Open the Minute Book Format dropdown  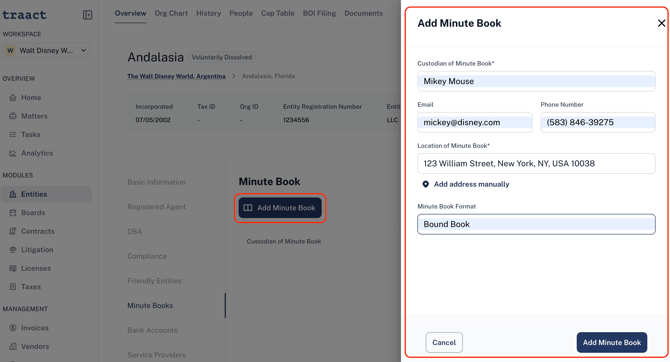tap(536, 224)
